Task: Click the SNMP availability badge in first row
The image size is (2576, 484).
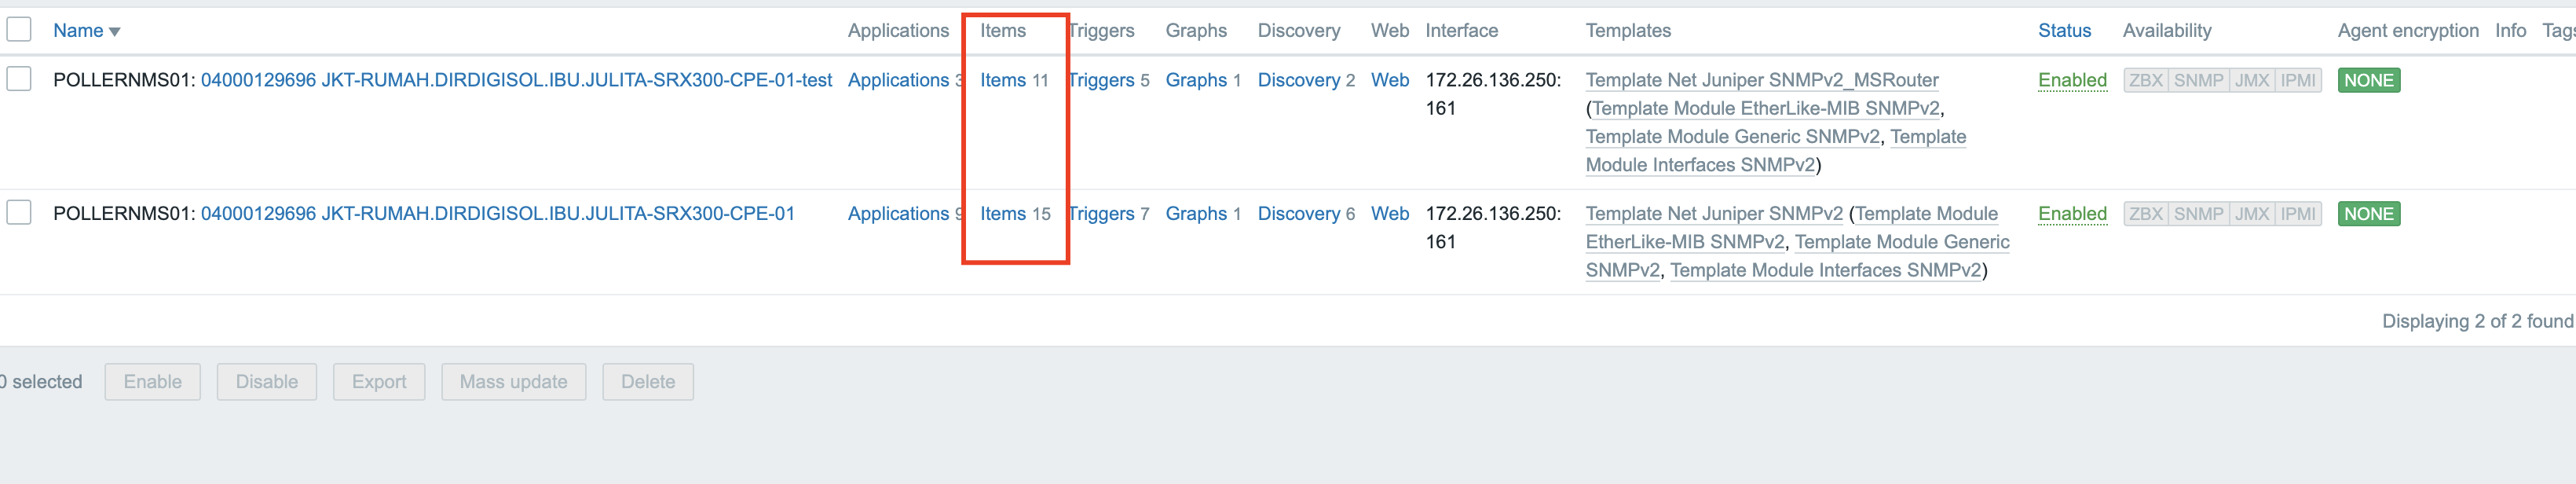Action: tap(2198, 80)
